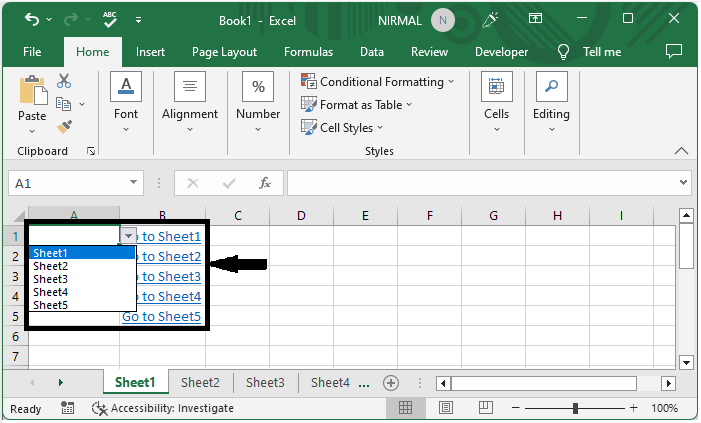701x423 pixels.
Task: Open the Alignment group icon
Action: point(189,87)
